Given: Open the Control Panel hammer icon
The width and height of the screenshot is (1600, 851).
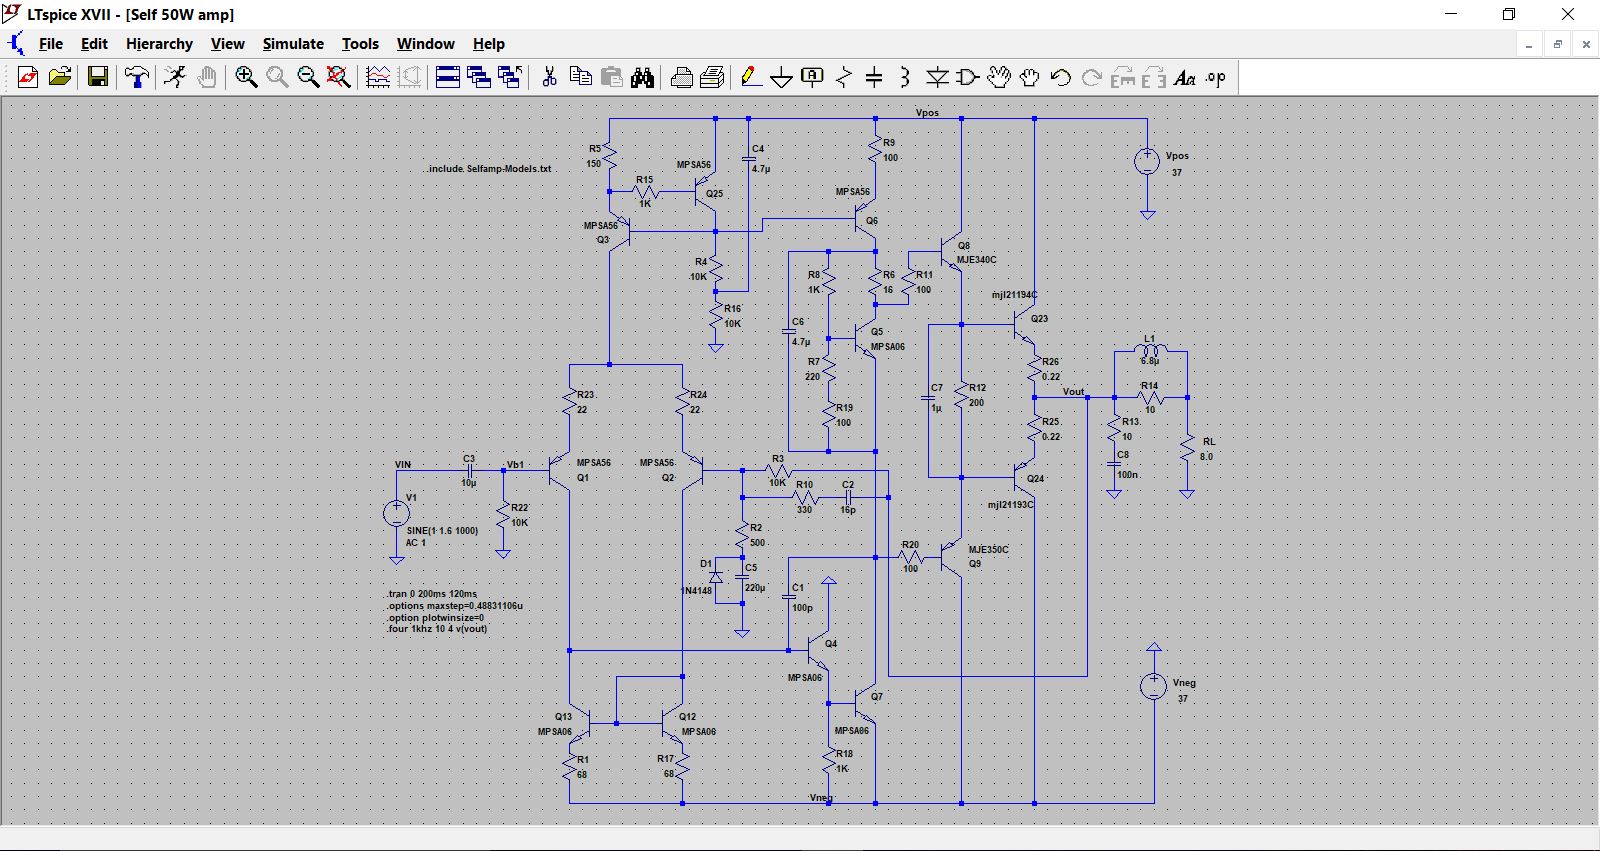Looking at the screenshot, I should pos(137,77).
